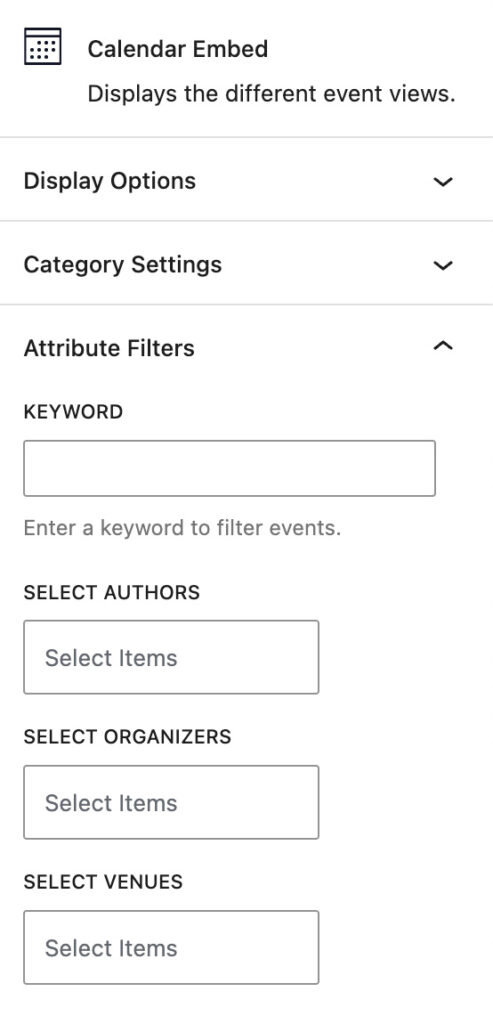This screenshot has height=1024, width=493.
Task: Open the Category Settings panel header
Action: pos(246,263)
